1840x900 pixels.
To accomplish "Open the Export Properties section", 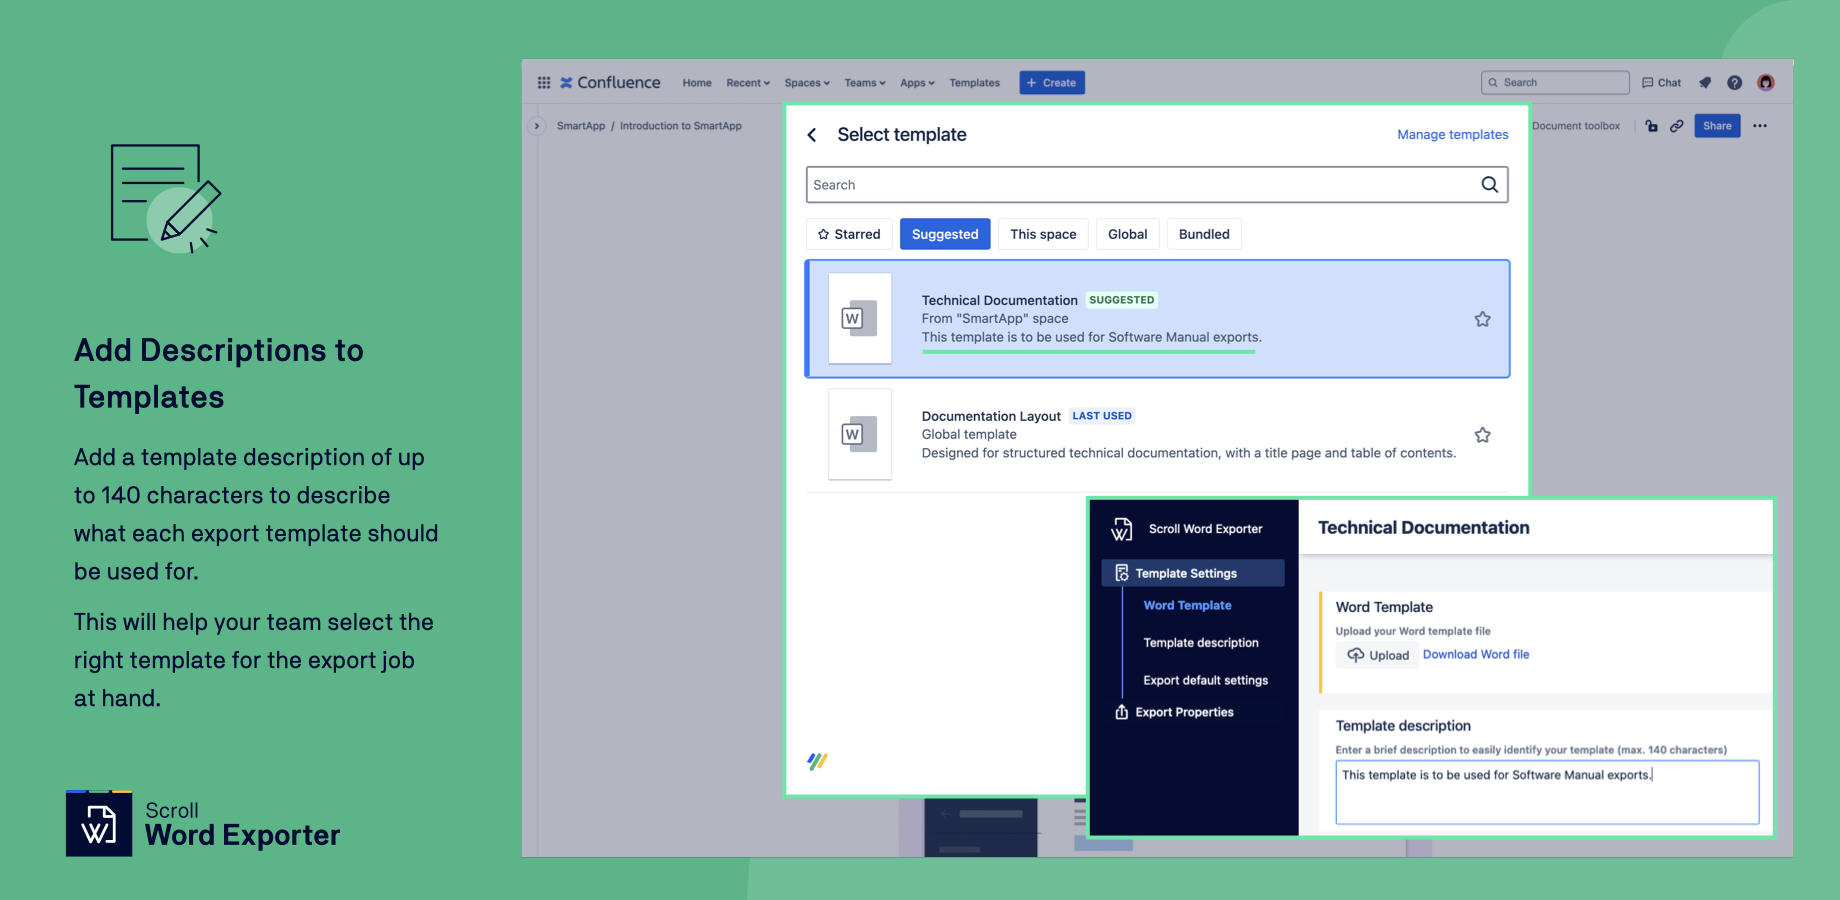I will (1184, 712).
